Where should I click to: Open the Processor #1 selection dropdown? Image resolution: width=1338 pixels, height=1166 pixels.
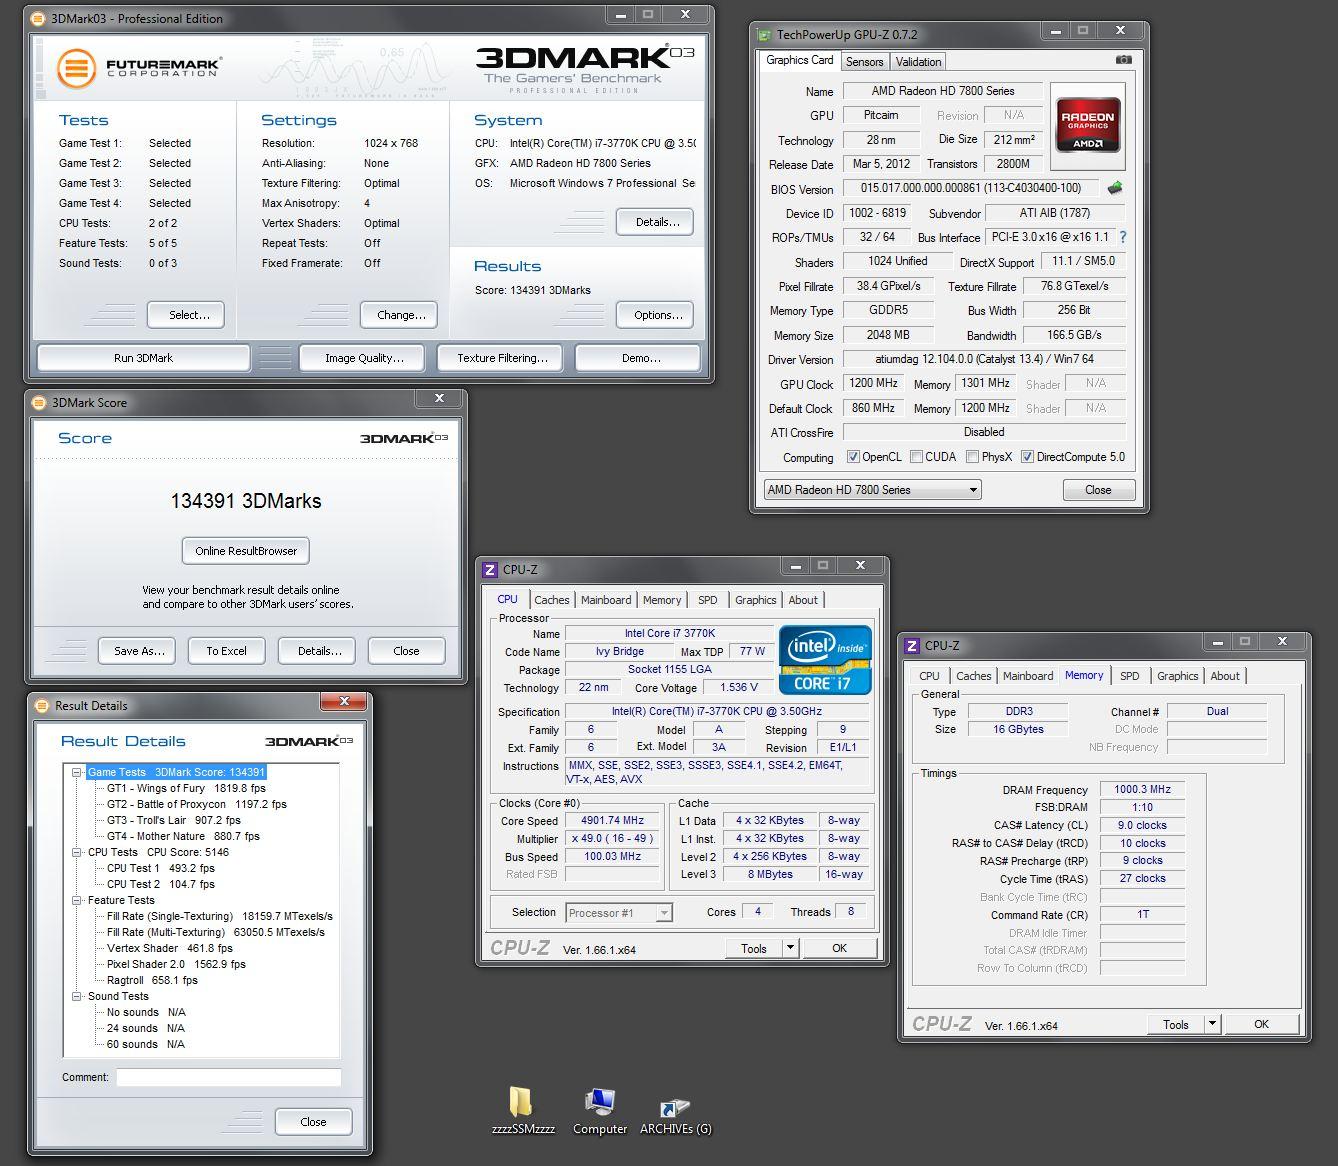coord(619,912)
